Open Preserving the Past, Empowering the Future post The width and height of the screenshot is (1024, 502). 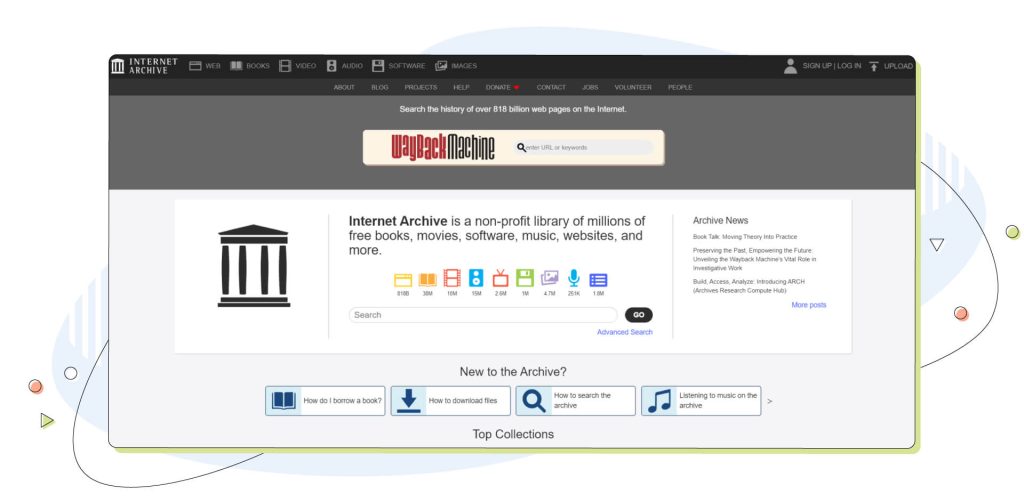[x=754, y=259]
